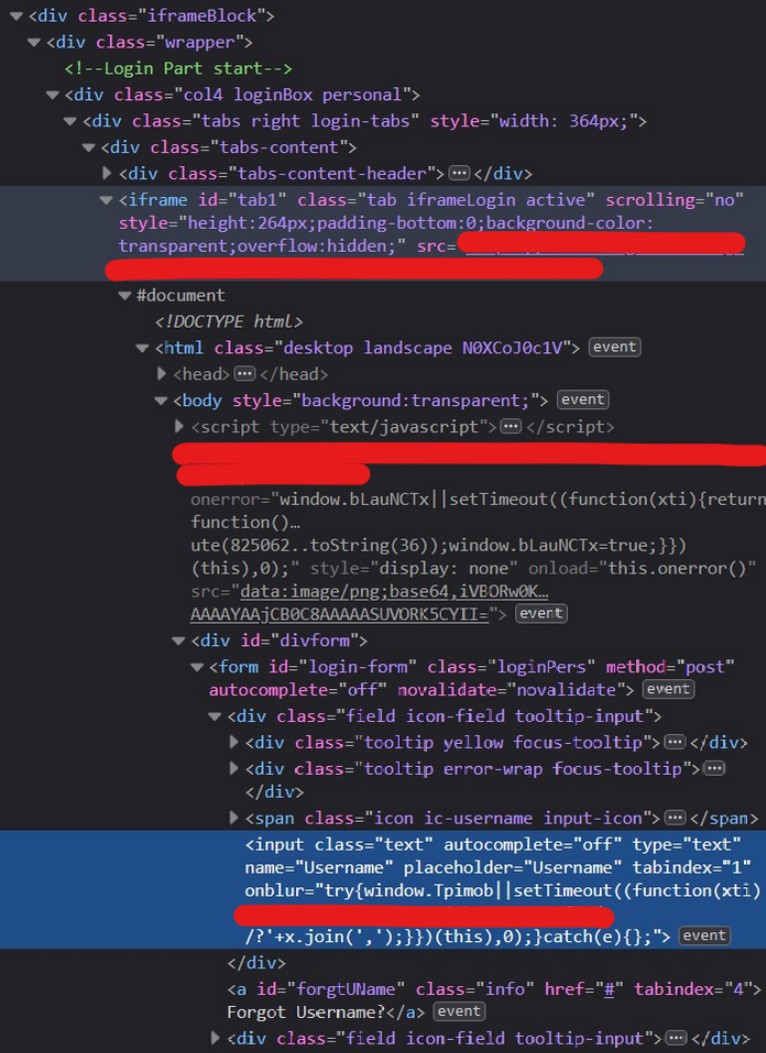Collapse the wrapper div node
This screenshot has height=1053, width=766.
(34, 42)
